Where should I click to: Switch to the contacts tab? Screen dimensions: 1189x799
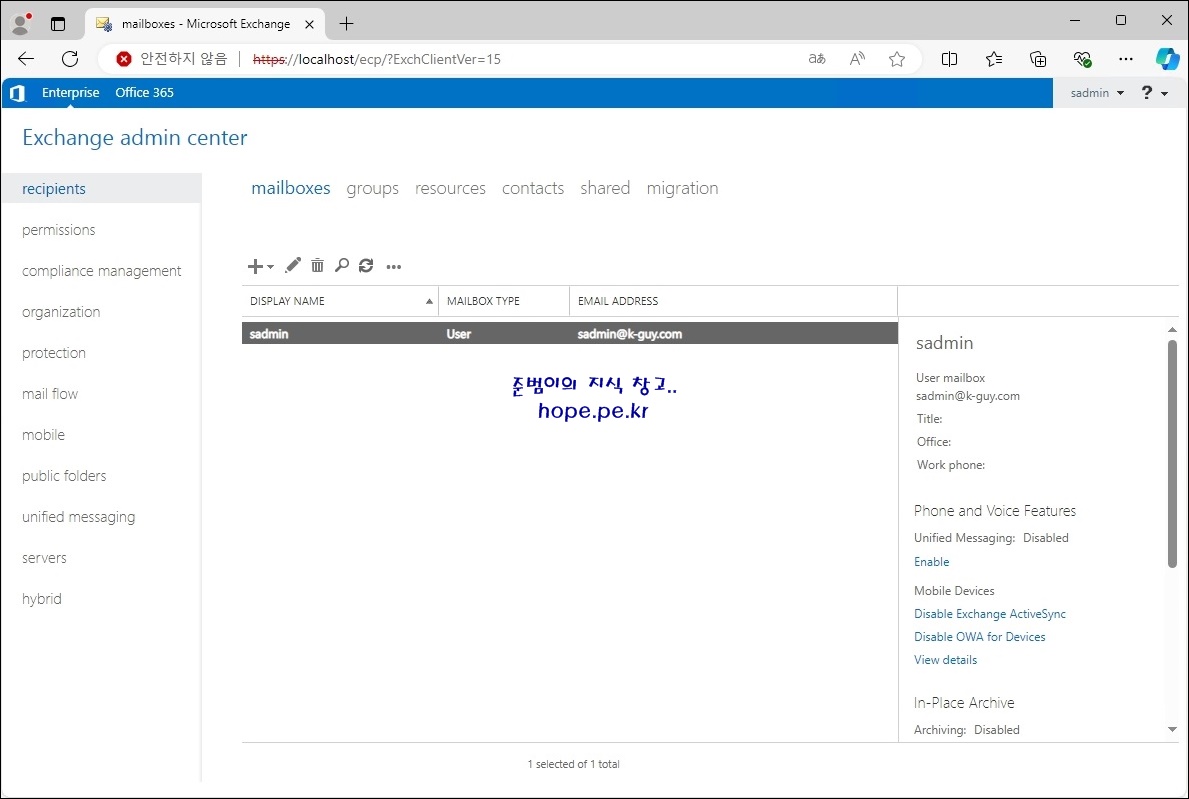[533, 188]
